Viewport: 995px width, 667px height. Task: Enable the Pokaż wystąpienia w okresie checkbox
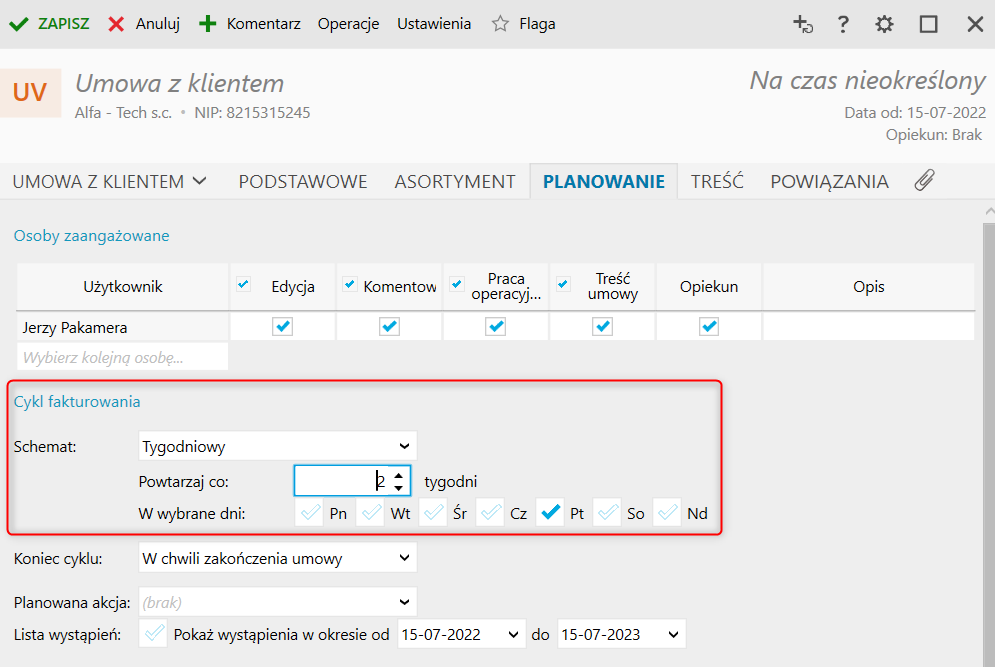[x=155, y=634]
